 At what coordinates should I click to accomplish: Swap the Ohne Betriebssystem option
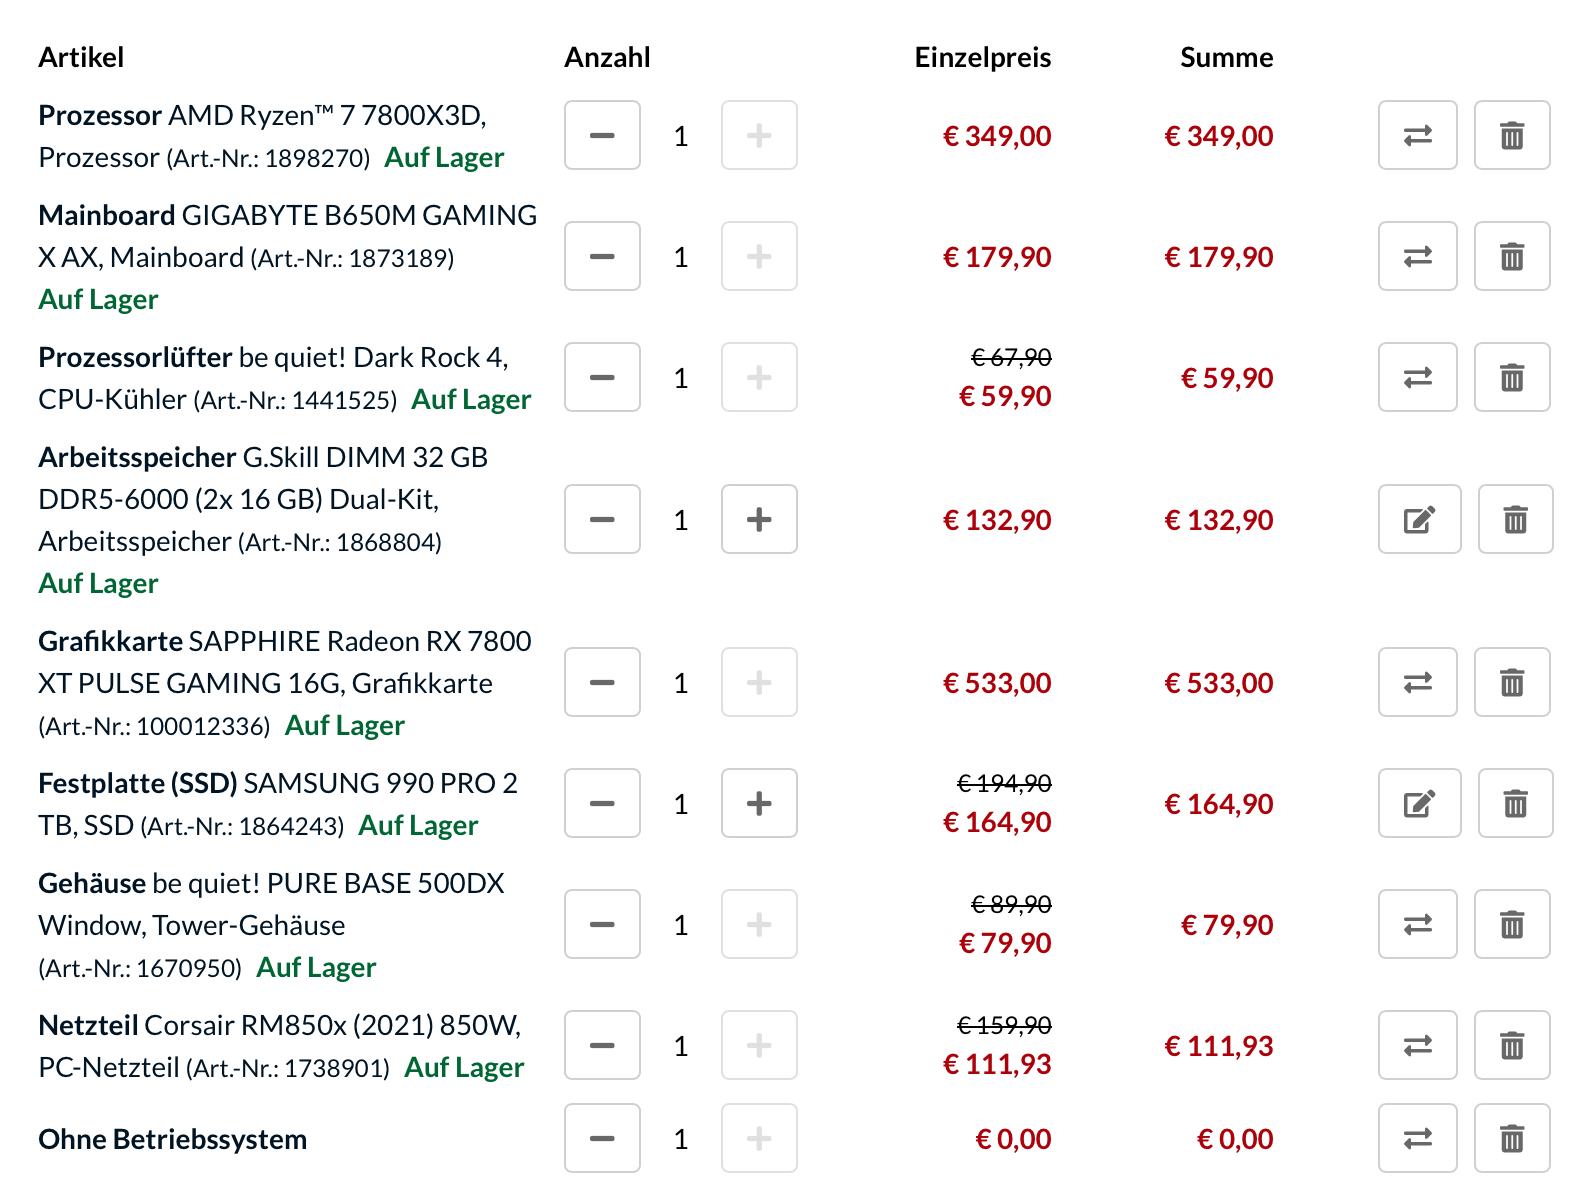1417,1138
